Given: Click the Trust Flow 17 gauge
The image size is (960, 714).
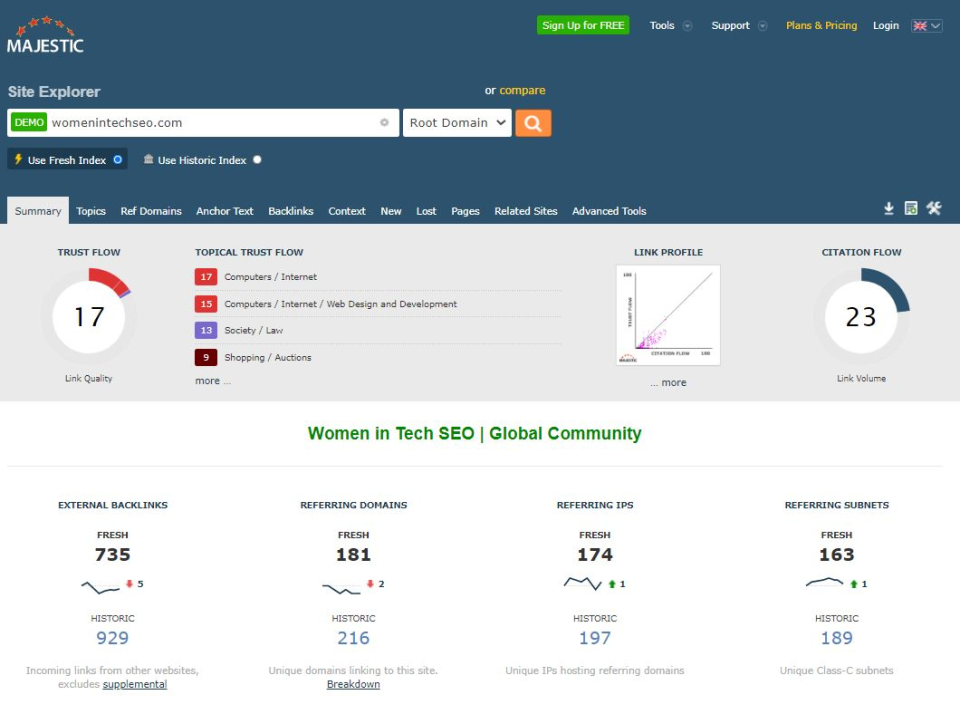Looking at the screenshot, I should point(89,317).
